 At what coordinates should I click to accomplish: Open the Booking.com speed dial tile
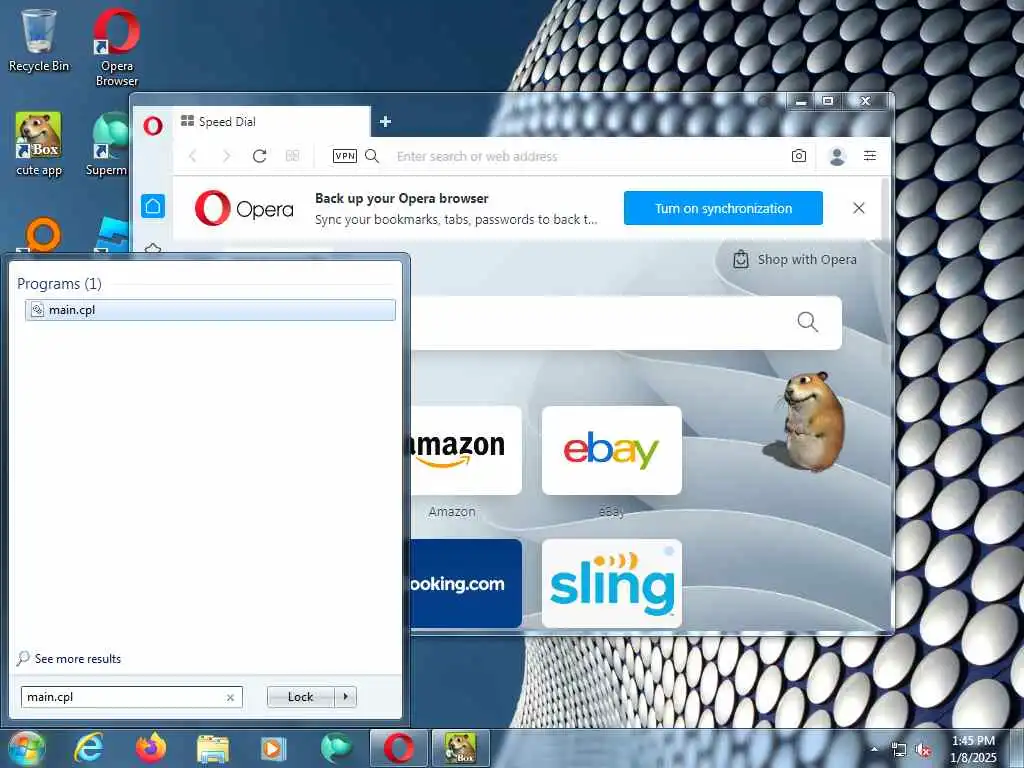466,583
